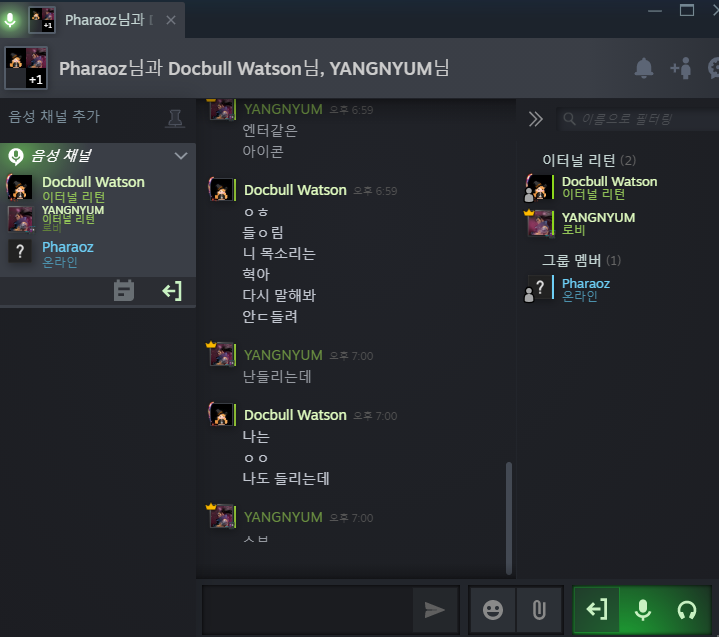This screenshot has height=637, width=719.
Task: Open voice channel notes icon in sidebar
Action: pos(124,291)
